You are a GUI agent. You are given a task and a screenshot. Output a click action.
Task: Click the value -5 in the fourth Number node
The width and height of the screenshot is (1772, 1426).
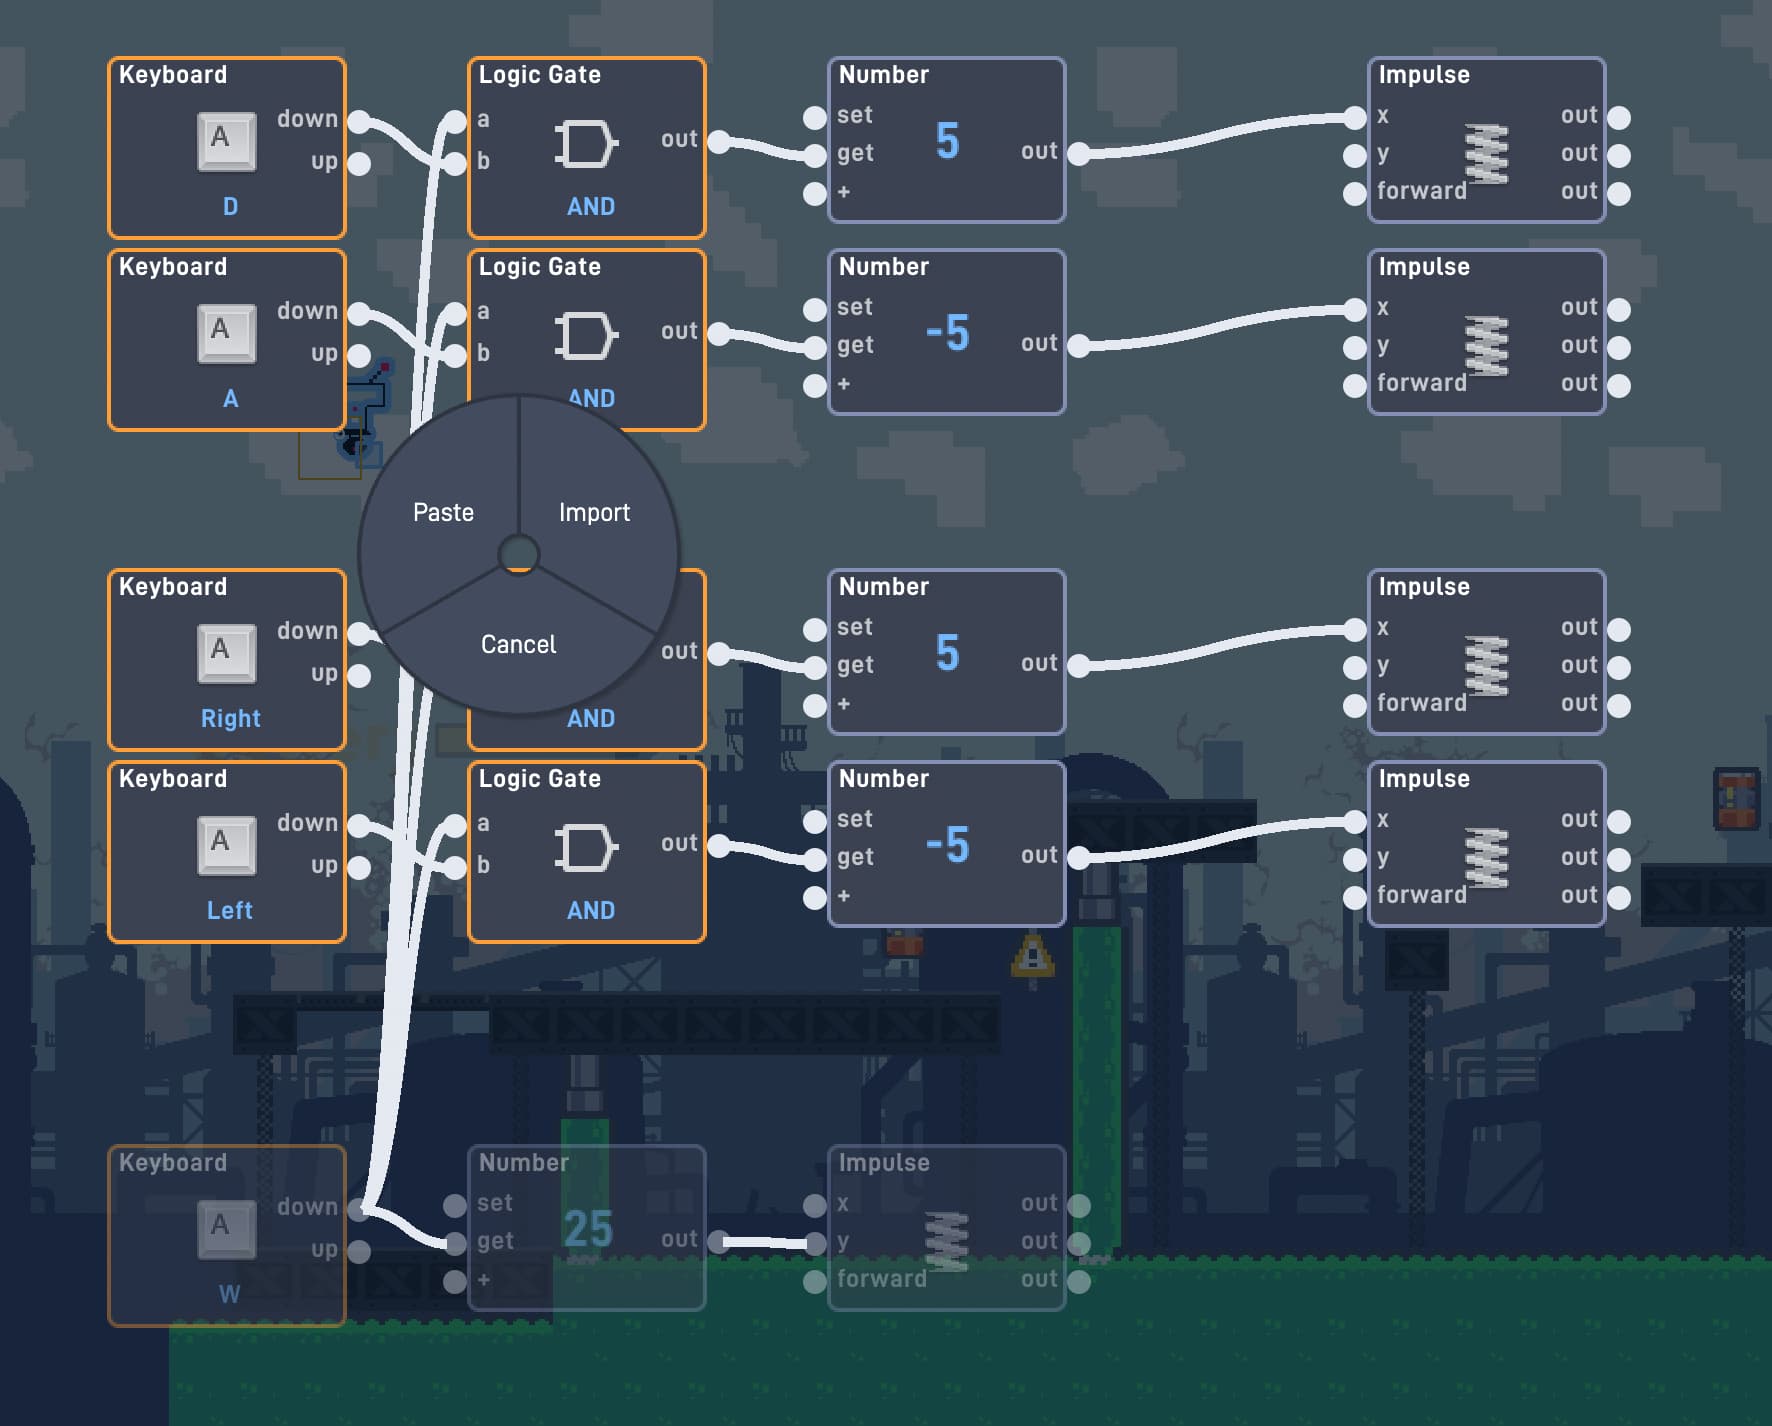[947, 845]
